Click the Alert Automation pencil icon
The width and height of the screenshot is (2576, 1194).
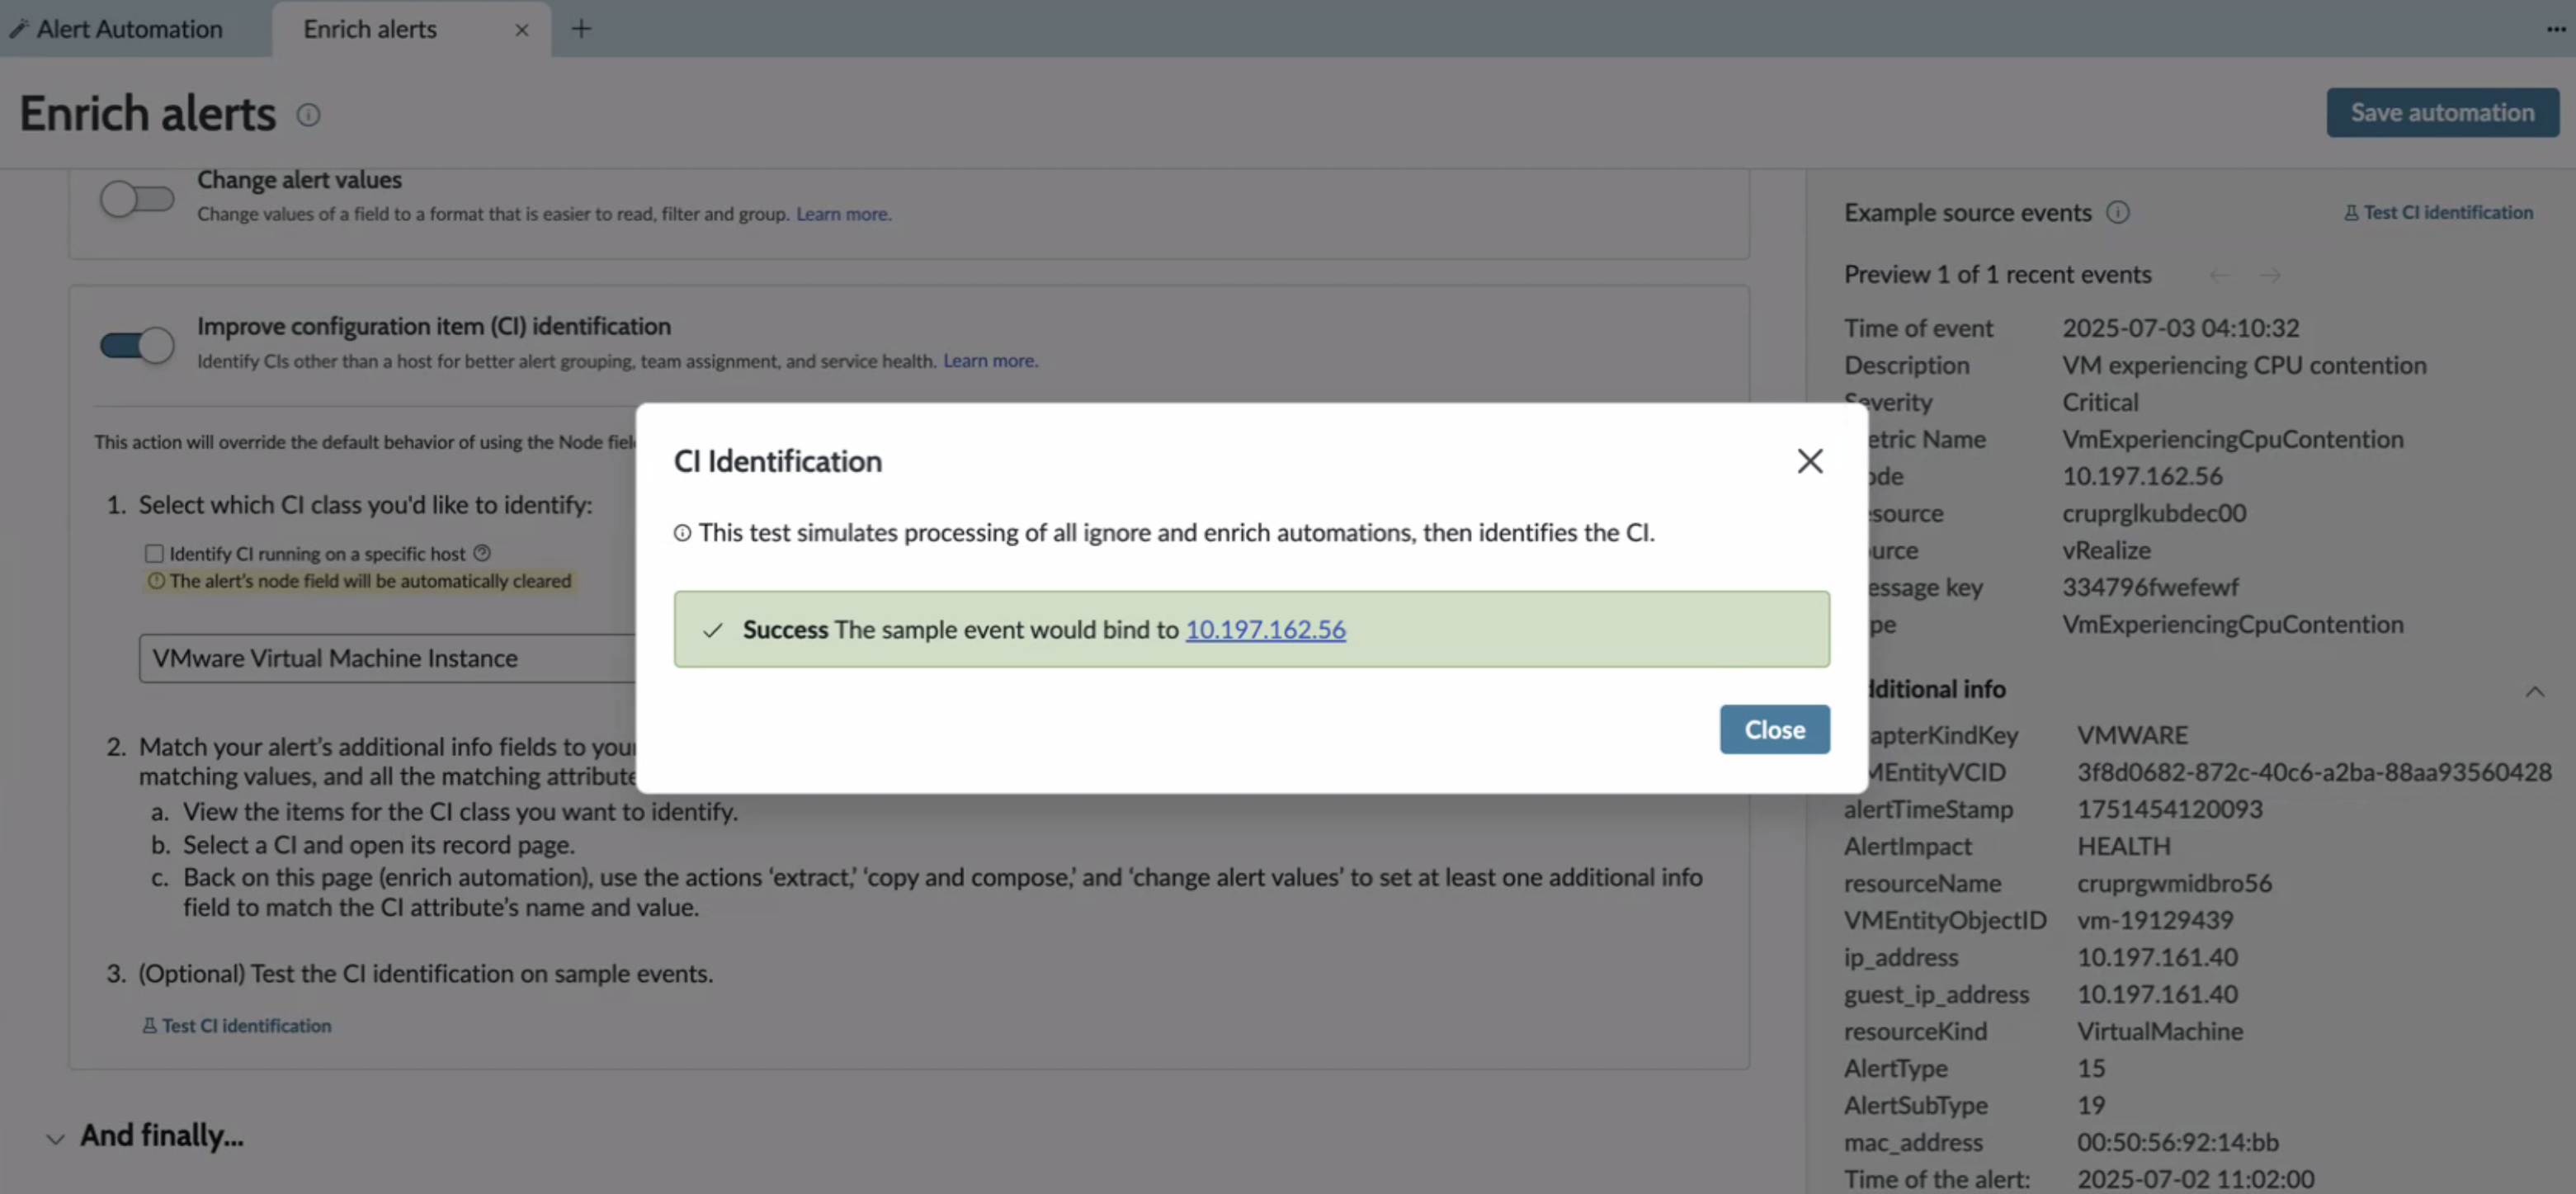(18, 29)
